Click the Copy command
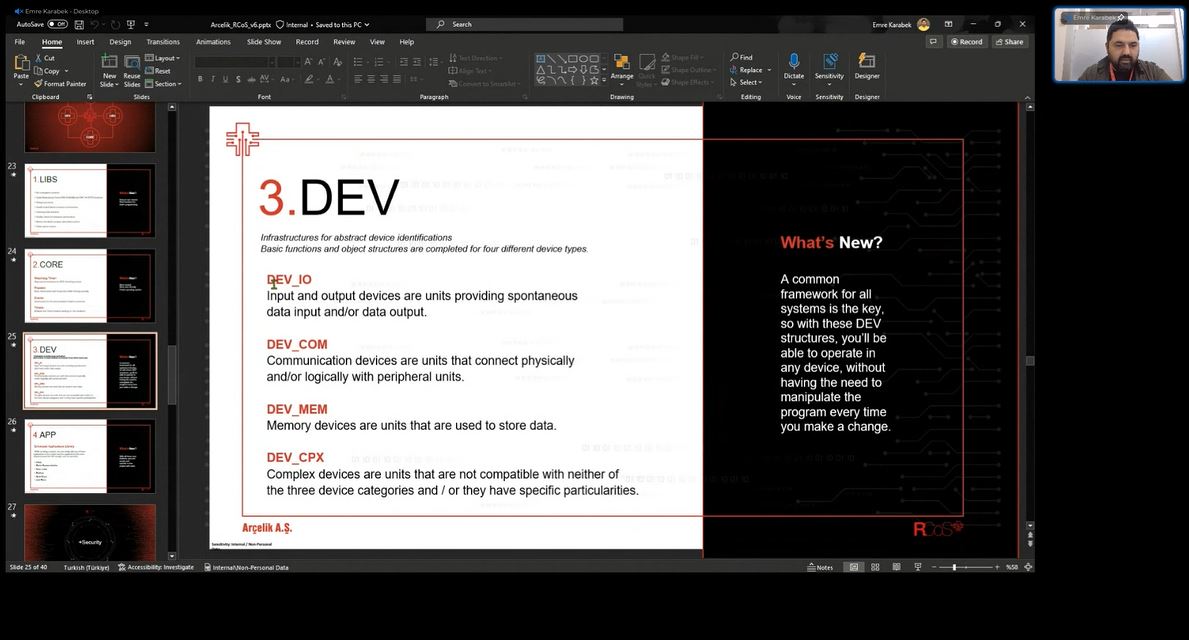Screen dimensions: 1189x640 [47, 71]
